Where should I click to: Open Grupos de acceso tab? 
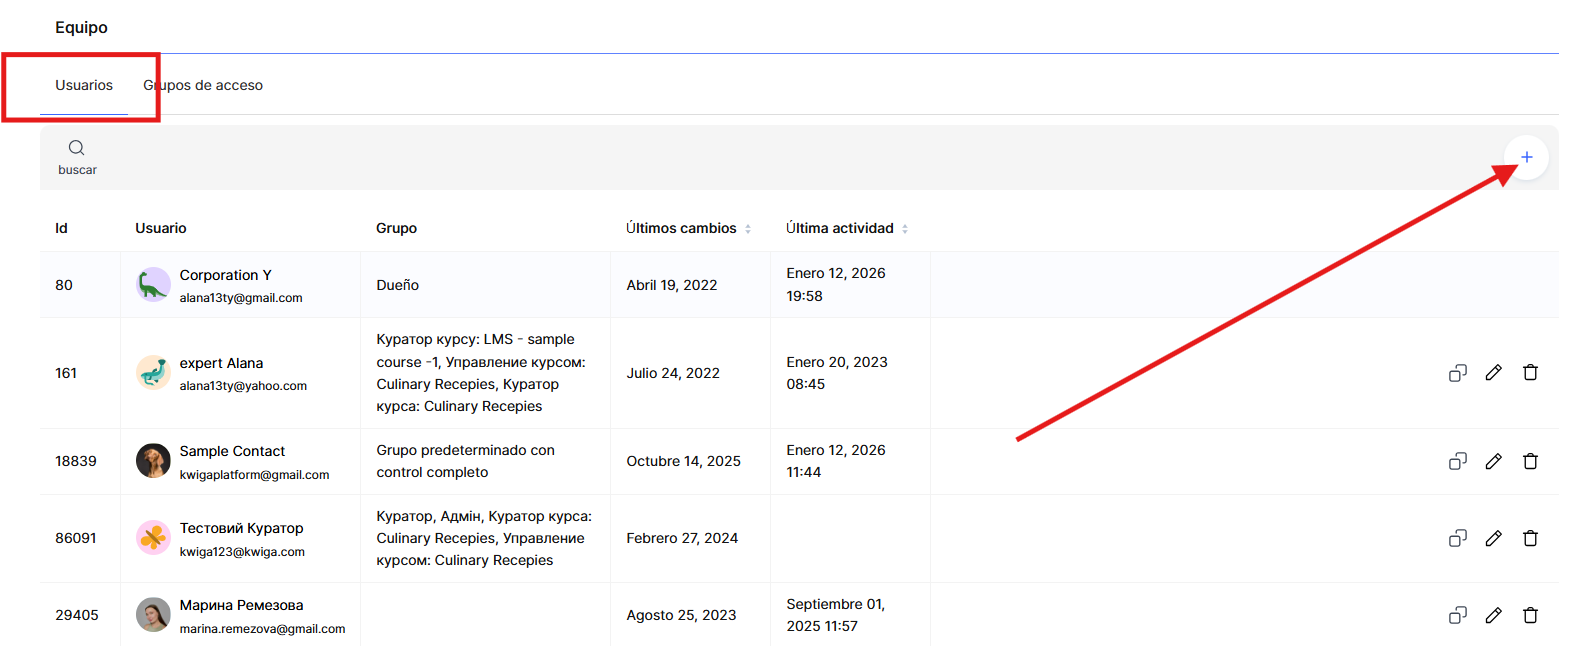pos(203,86)
